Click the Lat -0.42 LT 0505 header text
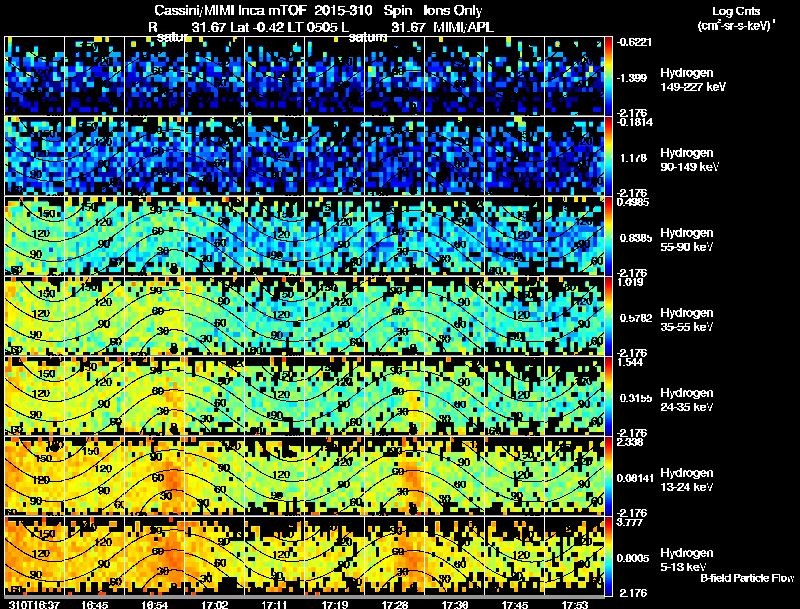 284,27
